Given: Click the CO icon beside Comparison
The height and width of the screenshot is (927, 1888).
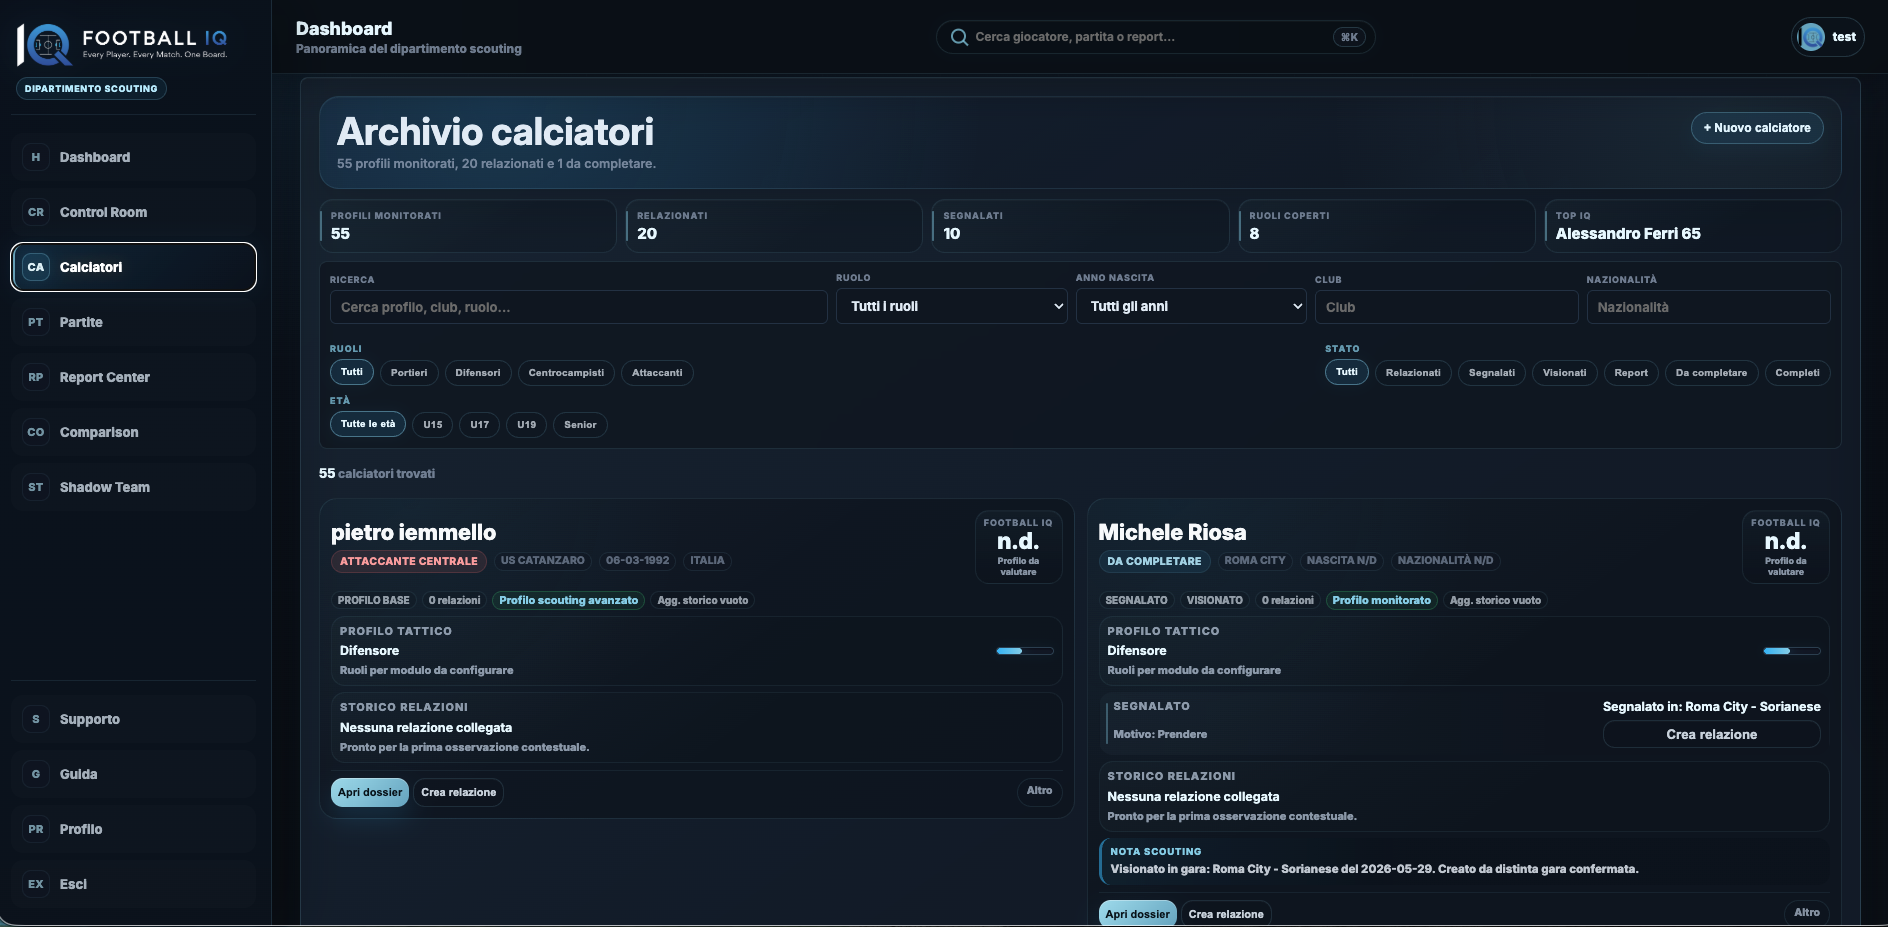Looking at the screenshot, I should point(36,432).
